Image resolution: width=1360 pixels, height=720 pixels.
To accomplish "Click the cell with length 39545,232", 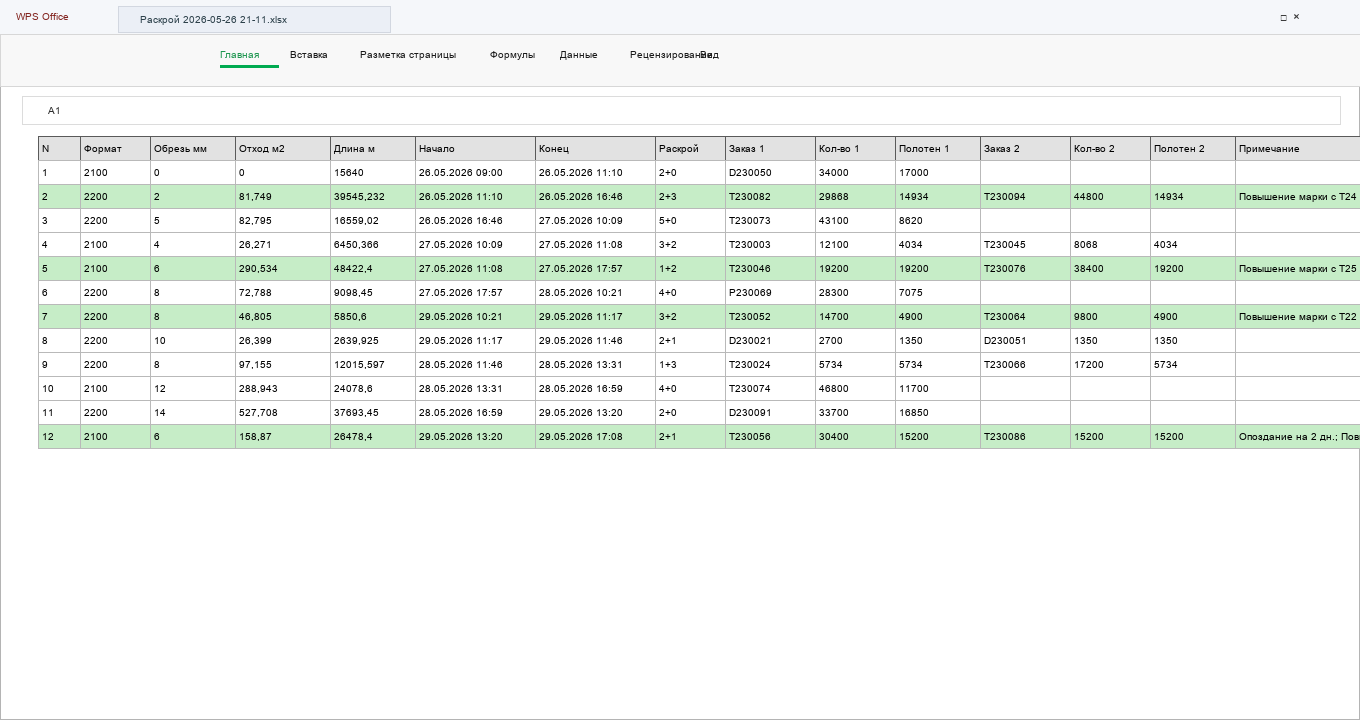I will click(x=373, y=197).
